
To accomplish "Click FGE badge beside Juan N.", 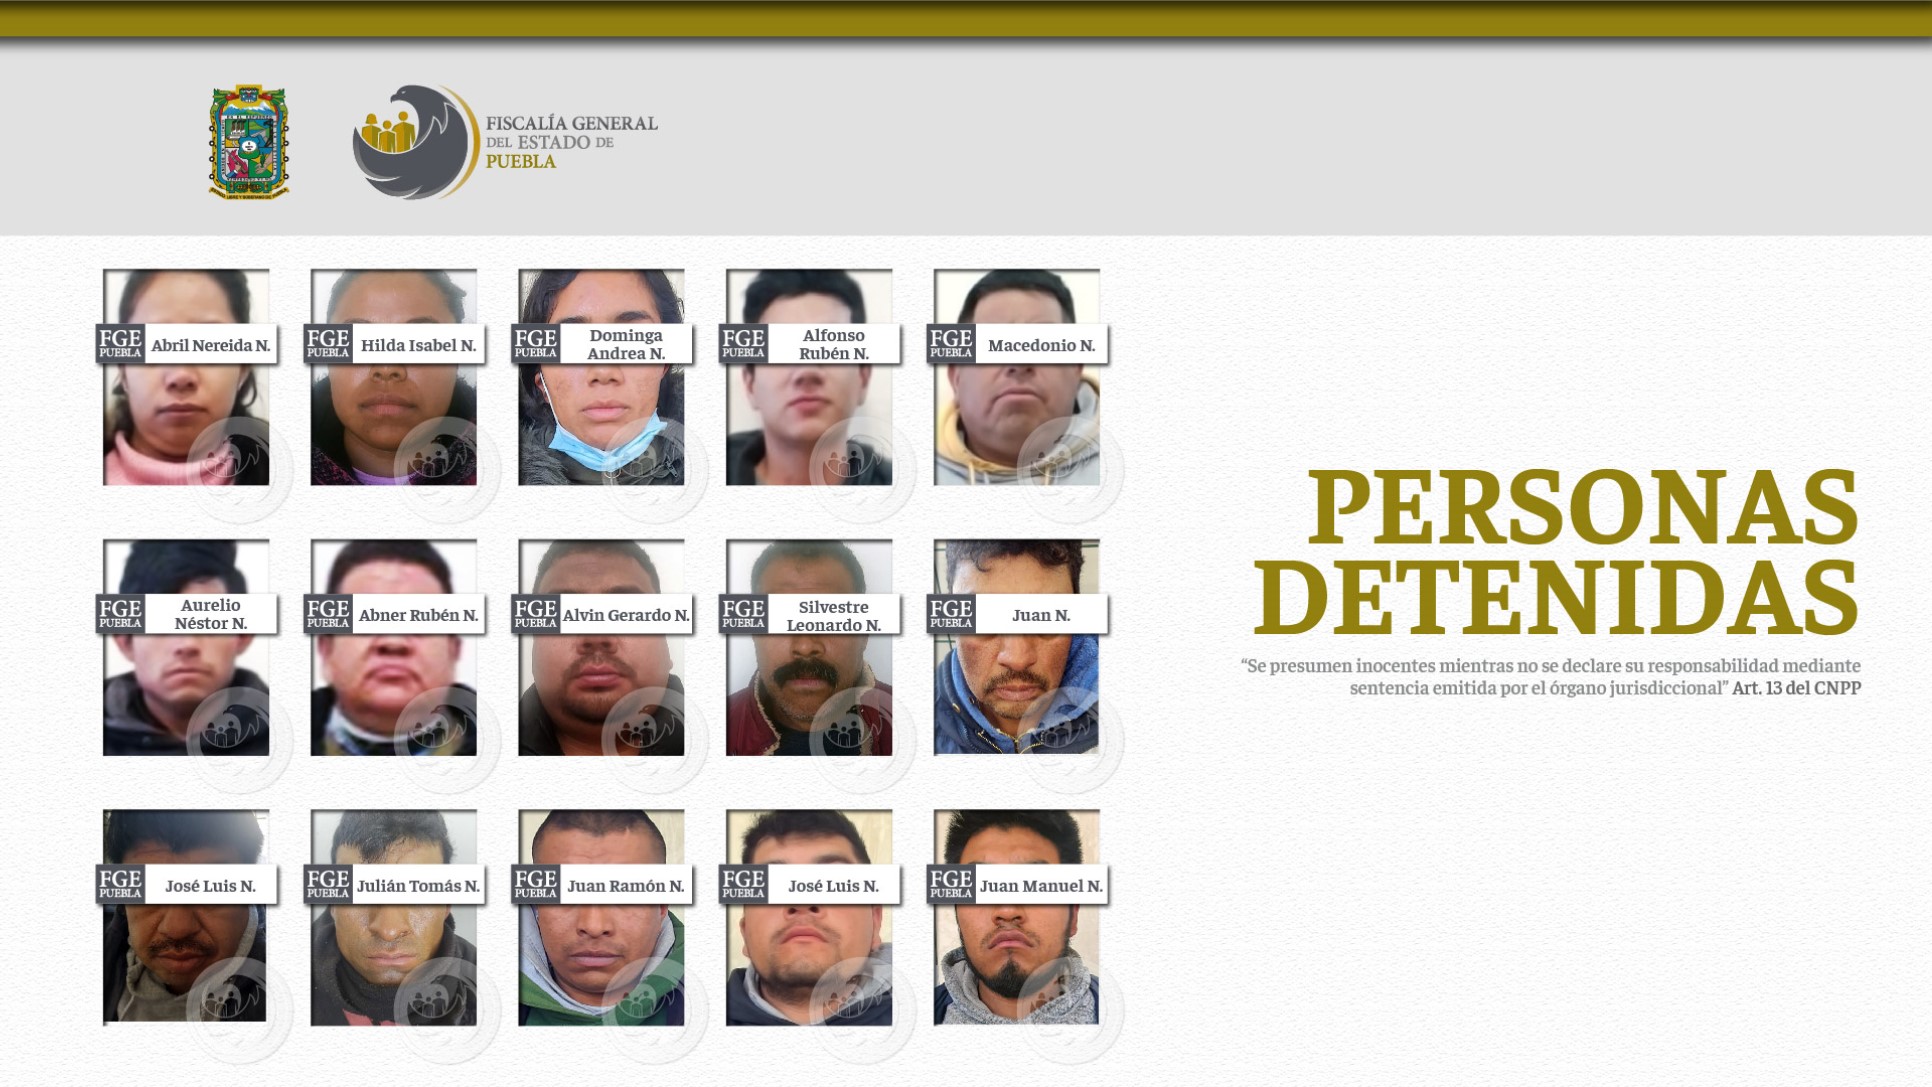I will point(951,614).
